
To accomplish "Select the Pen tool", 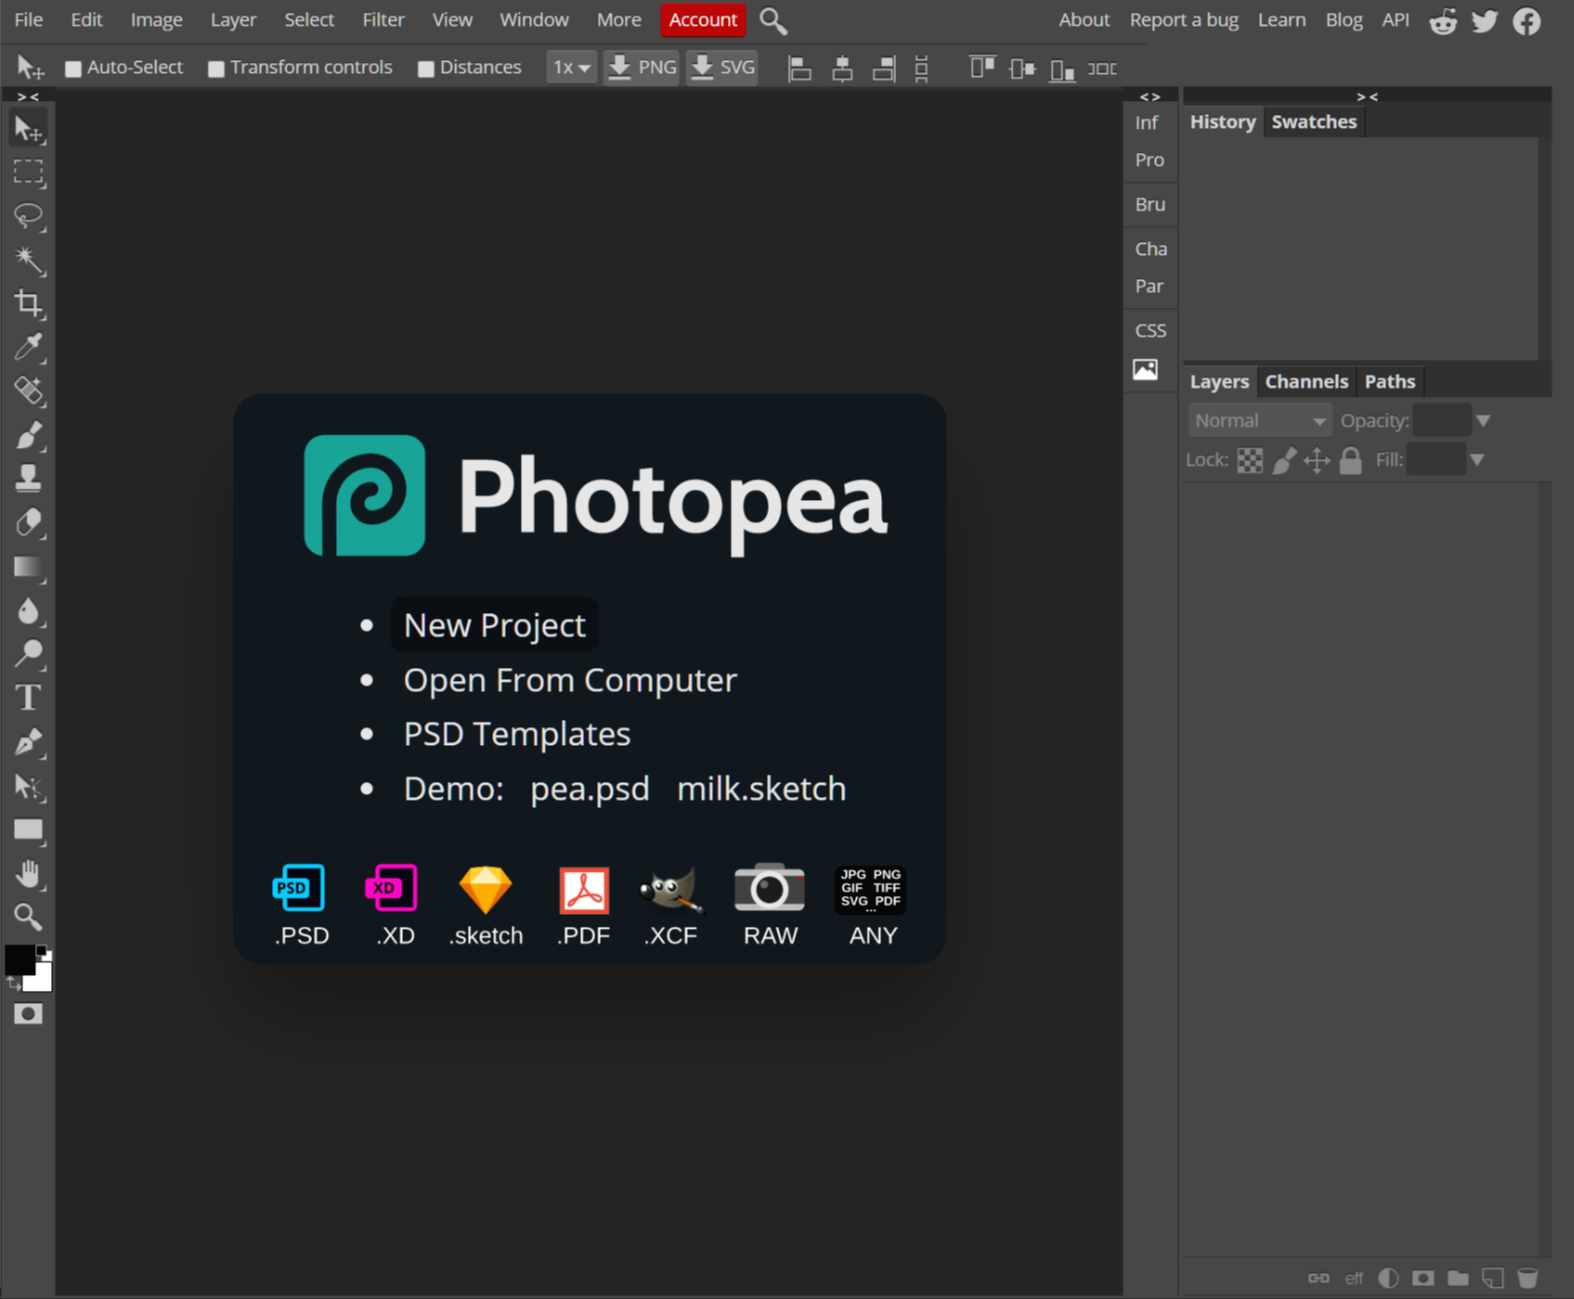I will click(28, 742).
